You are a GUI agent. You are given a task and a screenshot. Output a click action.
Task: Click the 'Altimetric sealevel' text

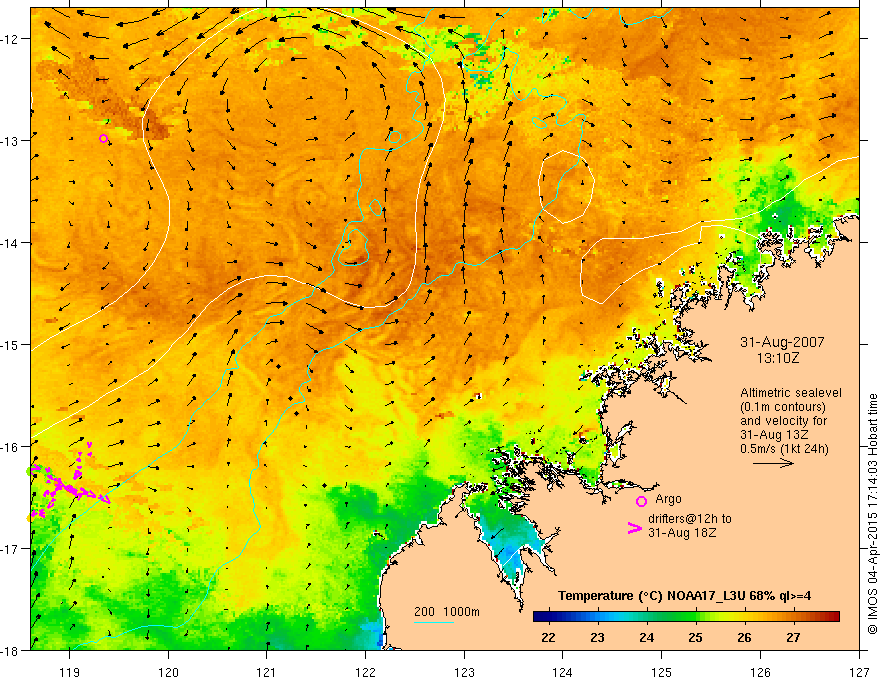[x=791, y=393]
